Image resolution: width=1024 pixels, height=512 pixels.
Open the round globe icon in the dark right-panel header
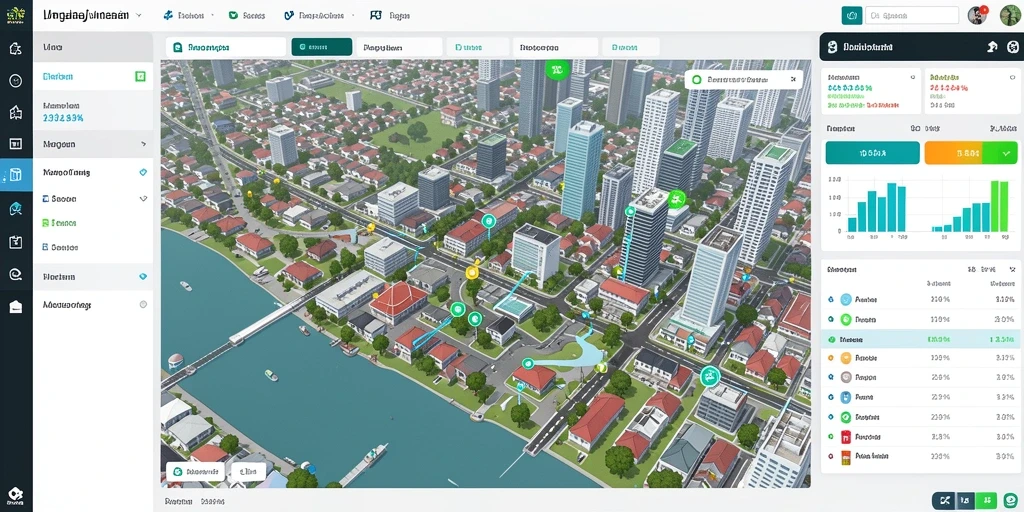(x=1012, y=46)
